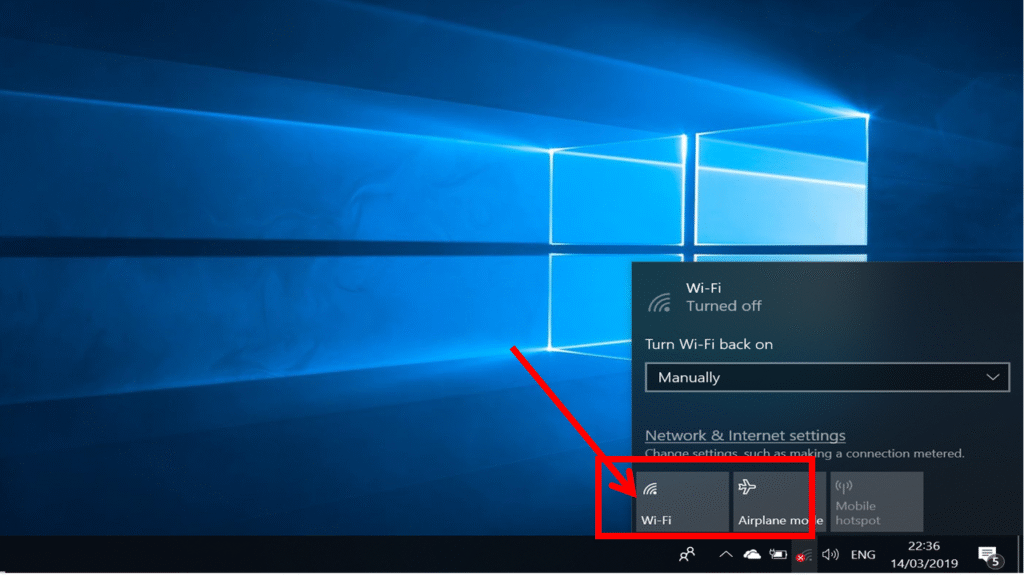The width and height of the screenshot is (1024, 576).
Task: Open the People icon in taskbar
Action: click(687, 554)
